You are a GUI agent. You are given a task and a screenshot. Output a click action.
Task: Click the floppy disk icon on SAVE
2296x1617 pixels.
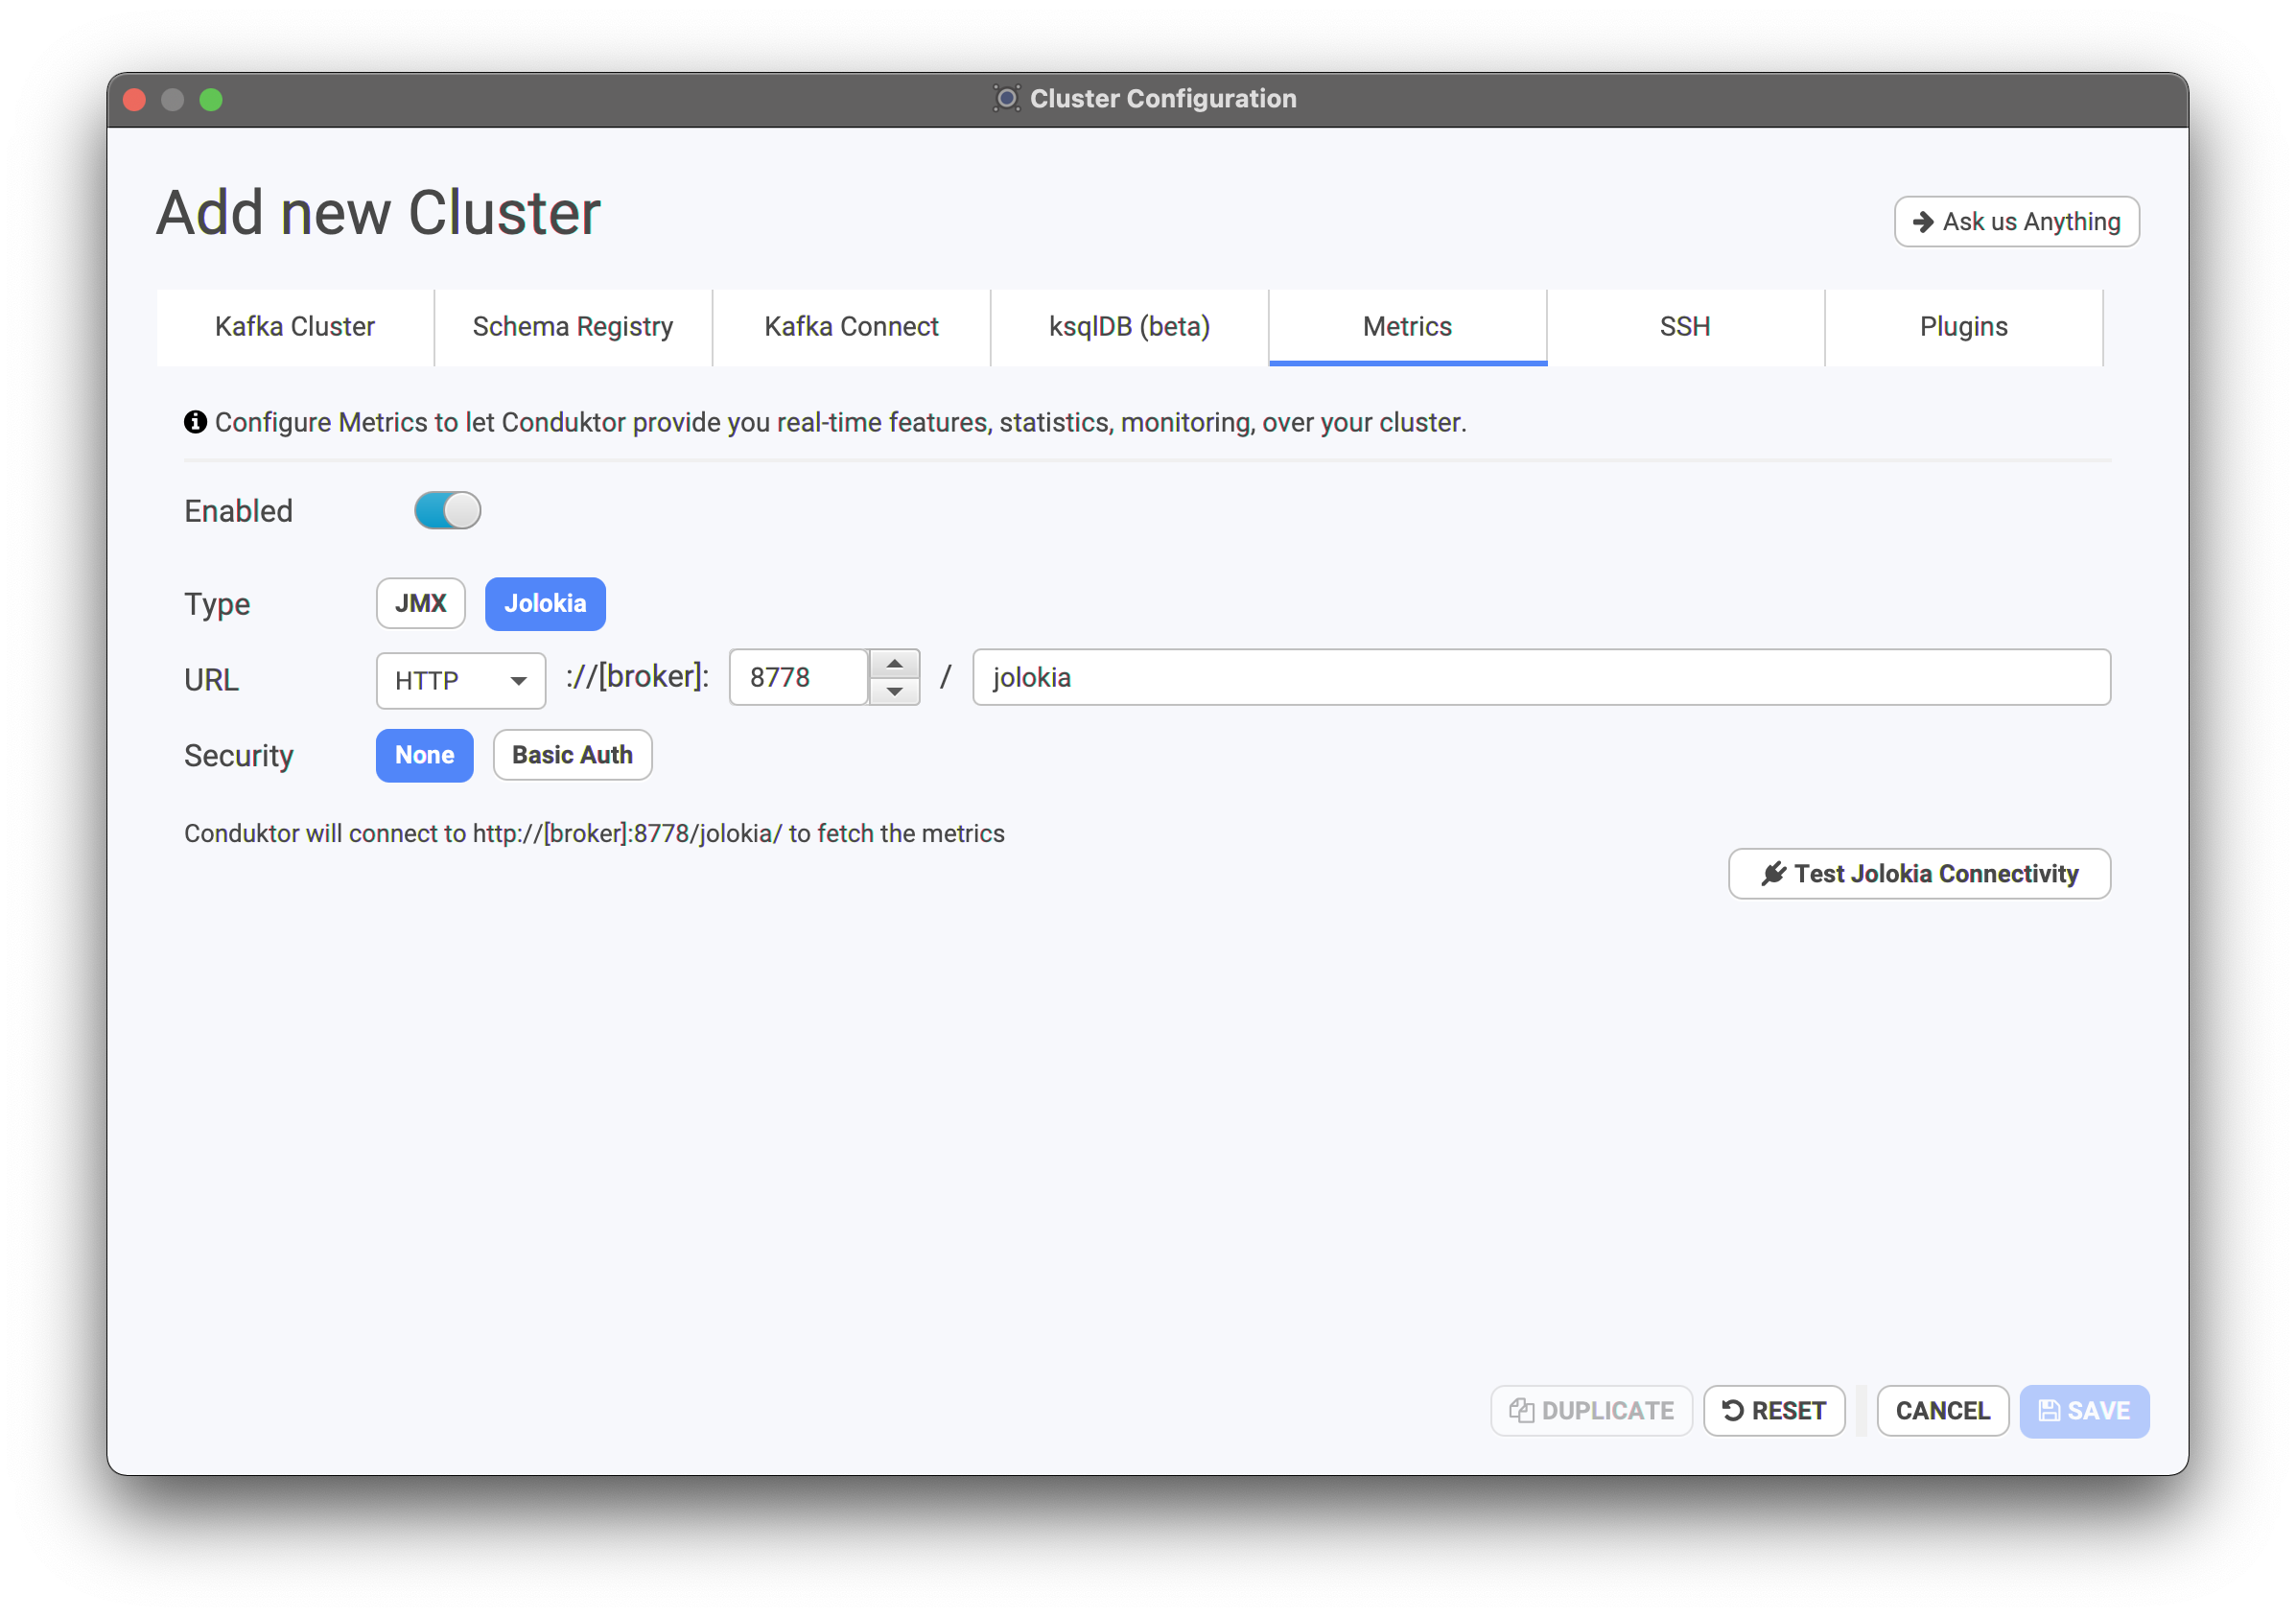pyautogui.click(x=2048, y=1410)
